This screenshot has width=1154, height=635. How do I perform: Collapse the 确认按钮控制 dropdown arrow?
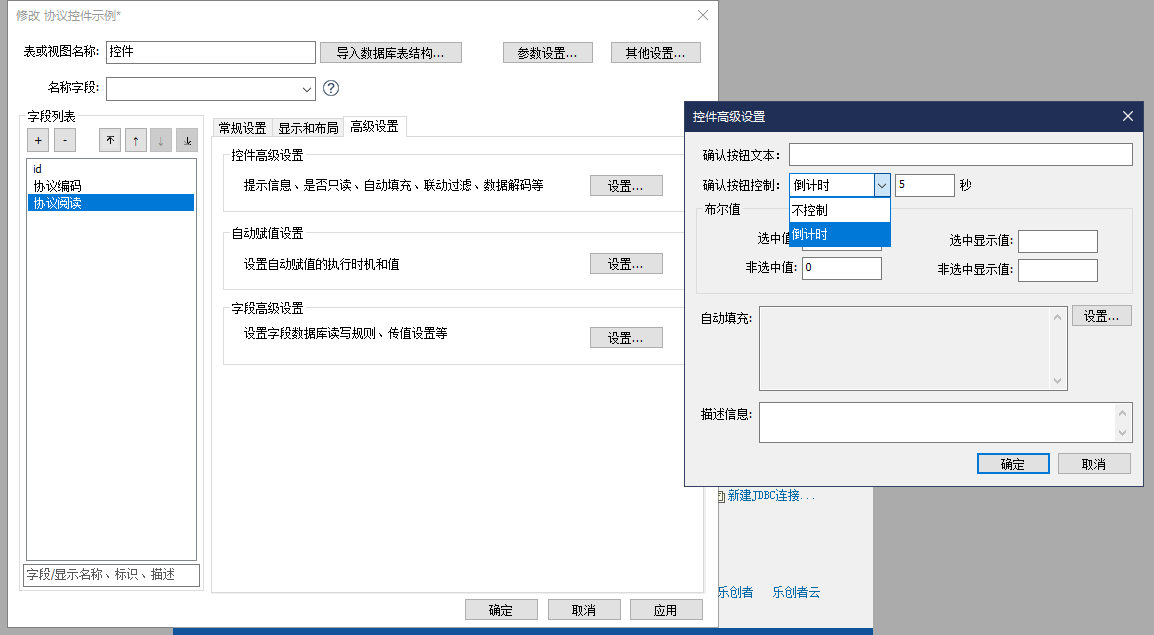click(881, 185)
